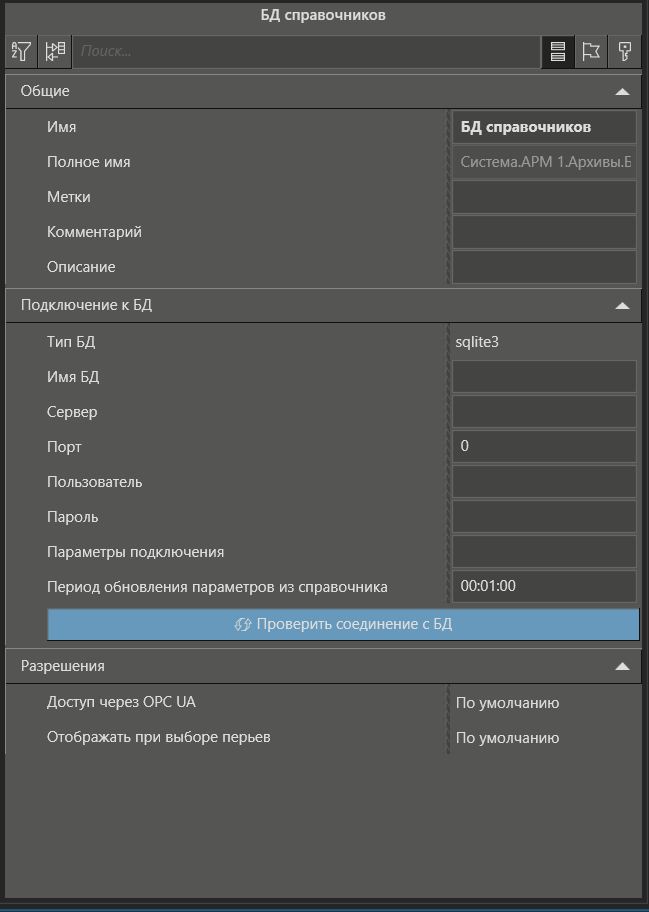Image resolution: width=649 pixels, height=912 pixels.
Task: Edit the update period field 00:01:00
Action: tap(544, 586)
